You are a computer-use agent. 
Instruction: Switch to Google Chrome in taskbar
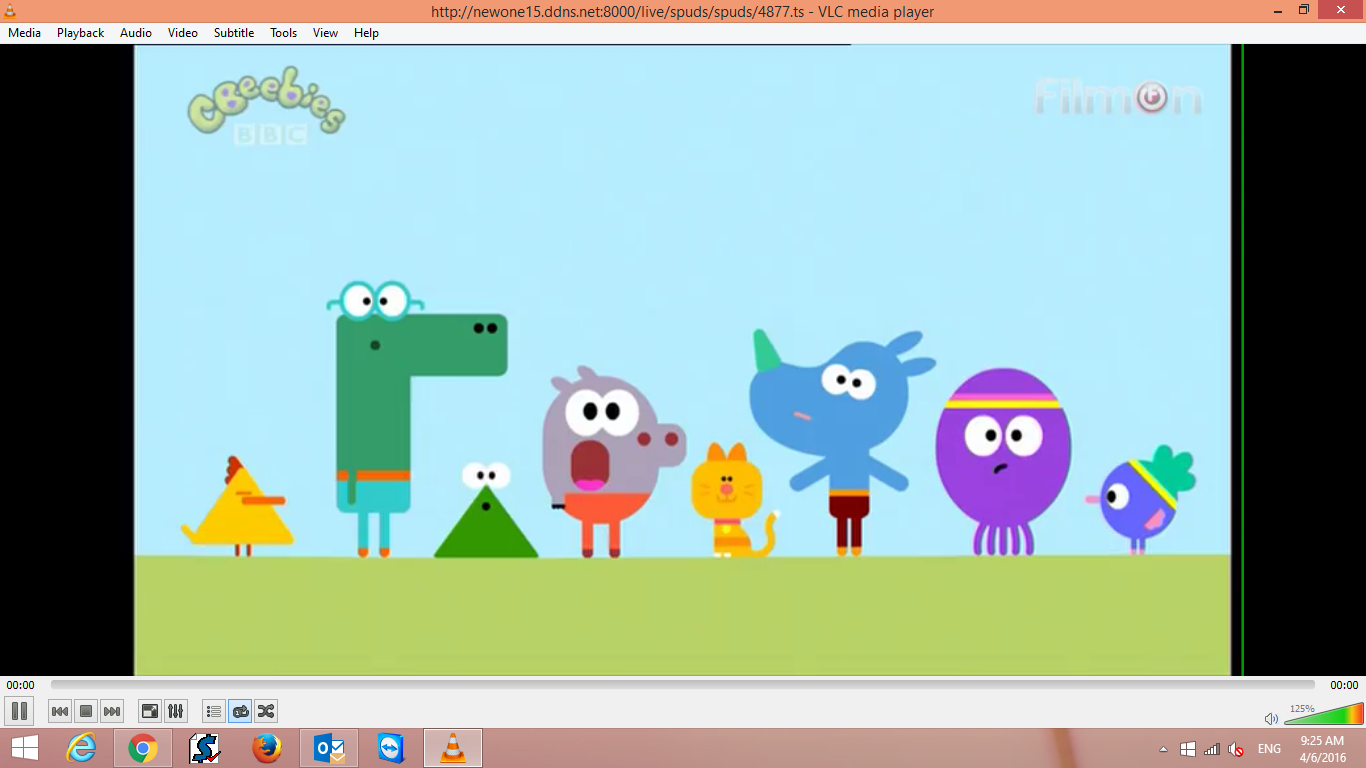143,748
